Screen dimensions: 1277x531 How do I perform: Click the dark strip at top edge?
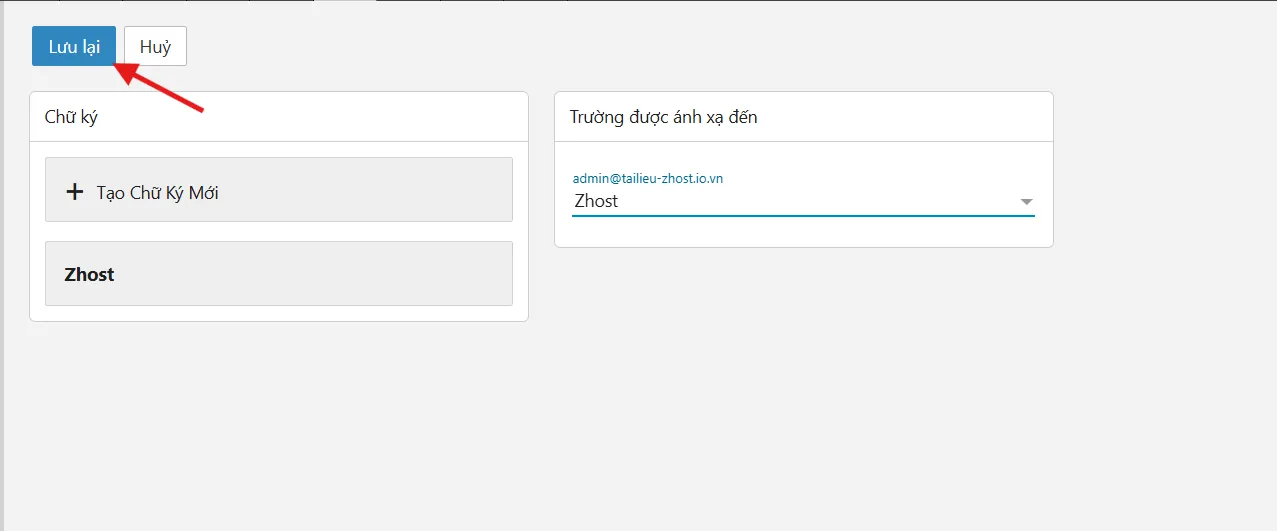(x=640, y=1)
